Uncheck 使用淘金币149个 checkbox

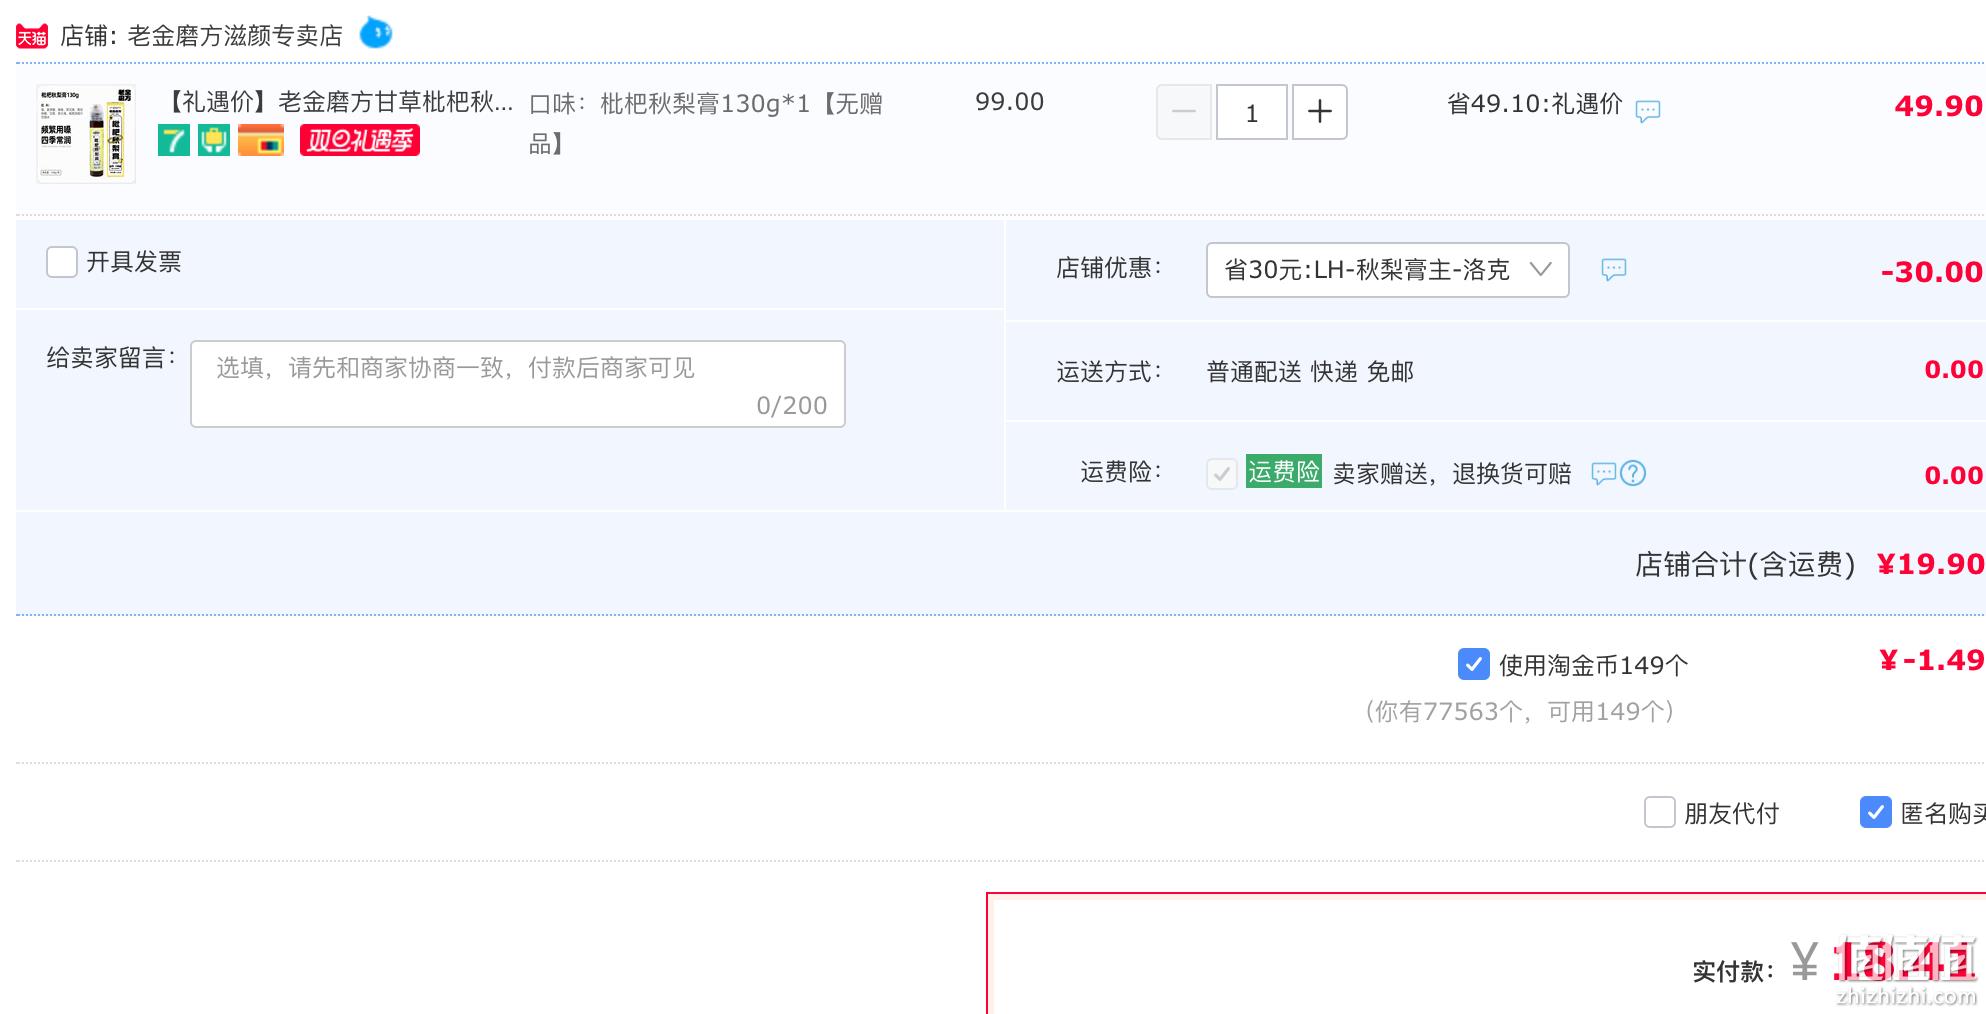click(1474, 664)
